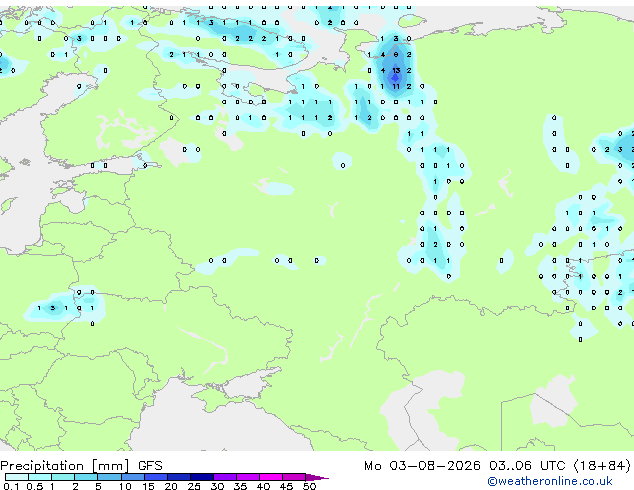Click the "25" legend scale label
The height and width of the screenshot is (490, 634).
tap(194, 486)
